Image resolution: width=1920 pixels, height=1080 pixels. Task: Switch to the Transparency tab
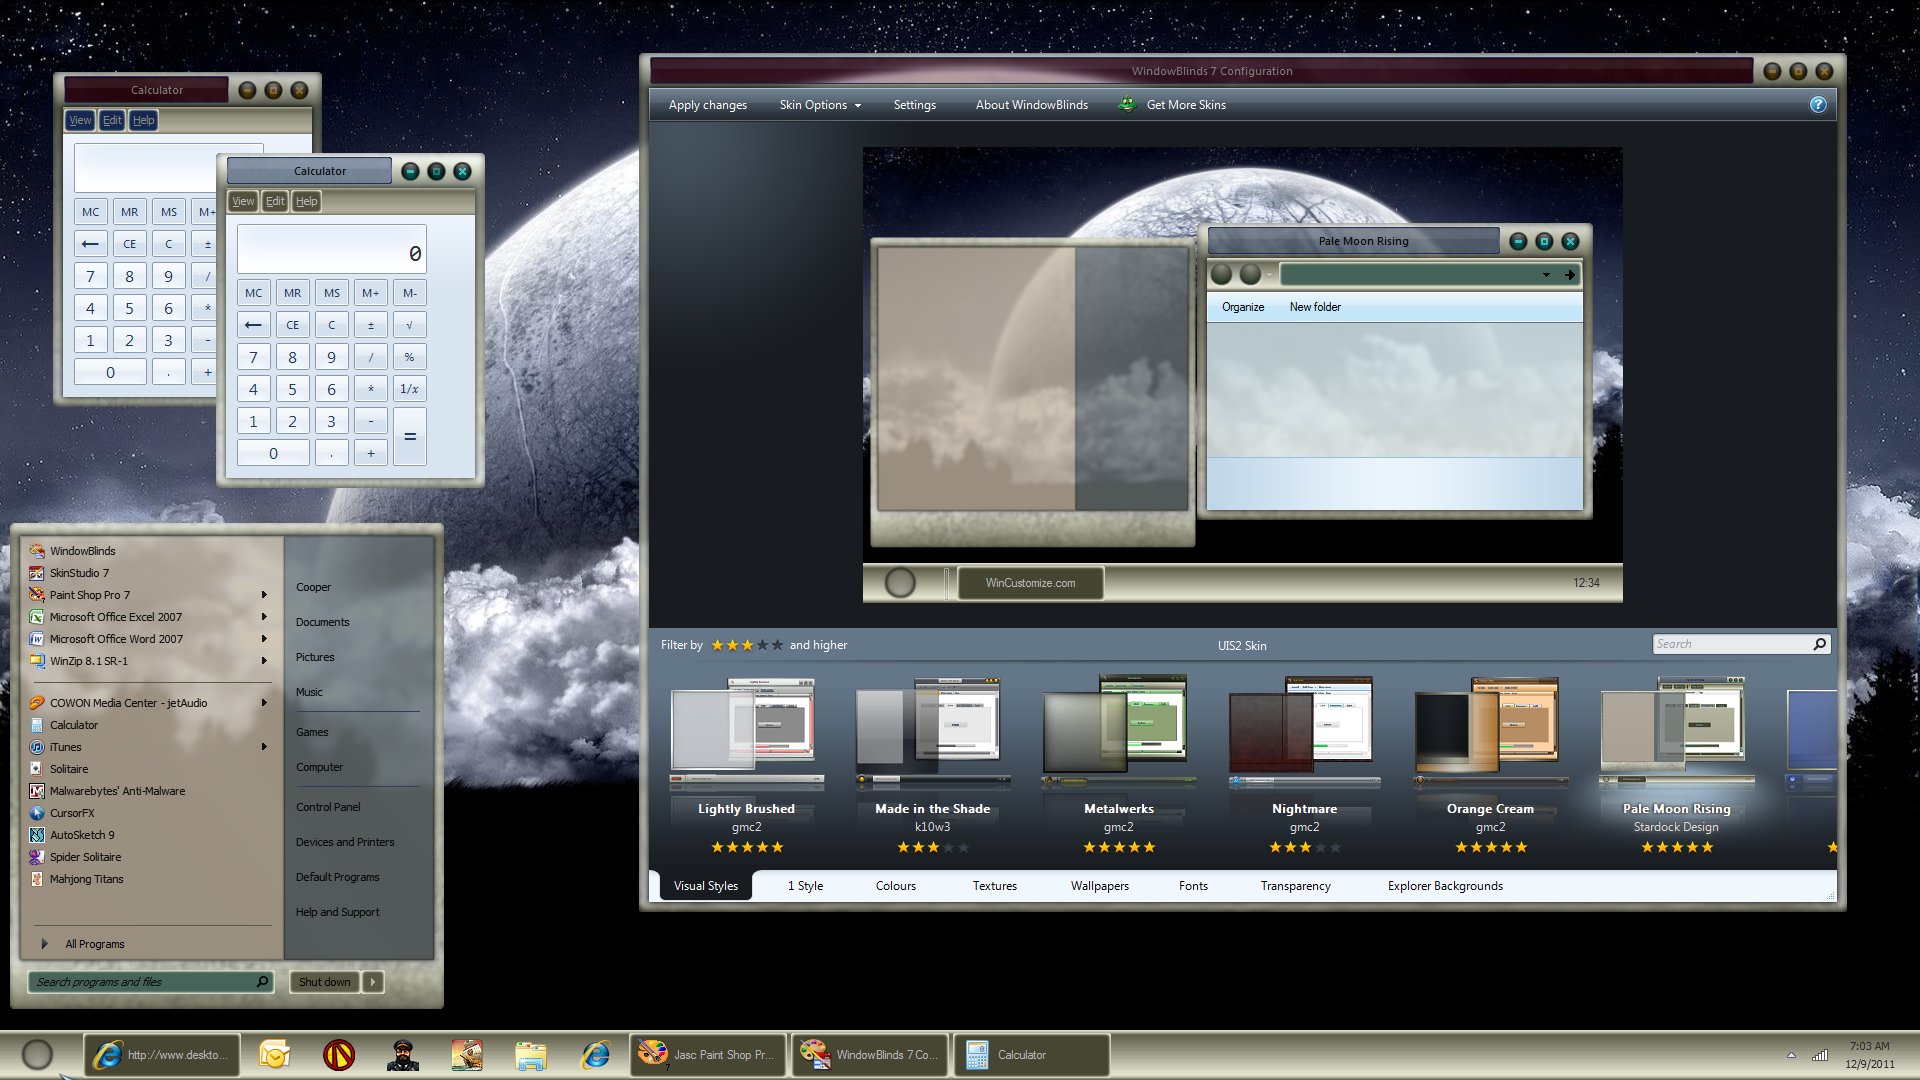pyautogui.click(x=1295, y=886)
